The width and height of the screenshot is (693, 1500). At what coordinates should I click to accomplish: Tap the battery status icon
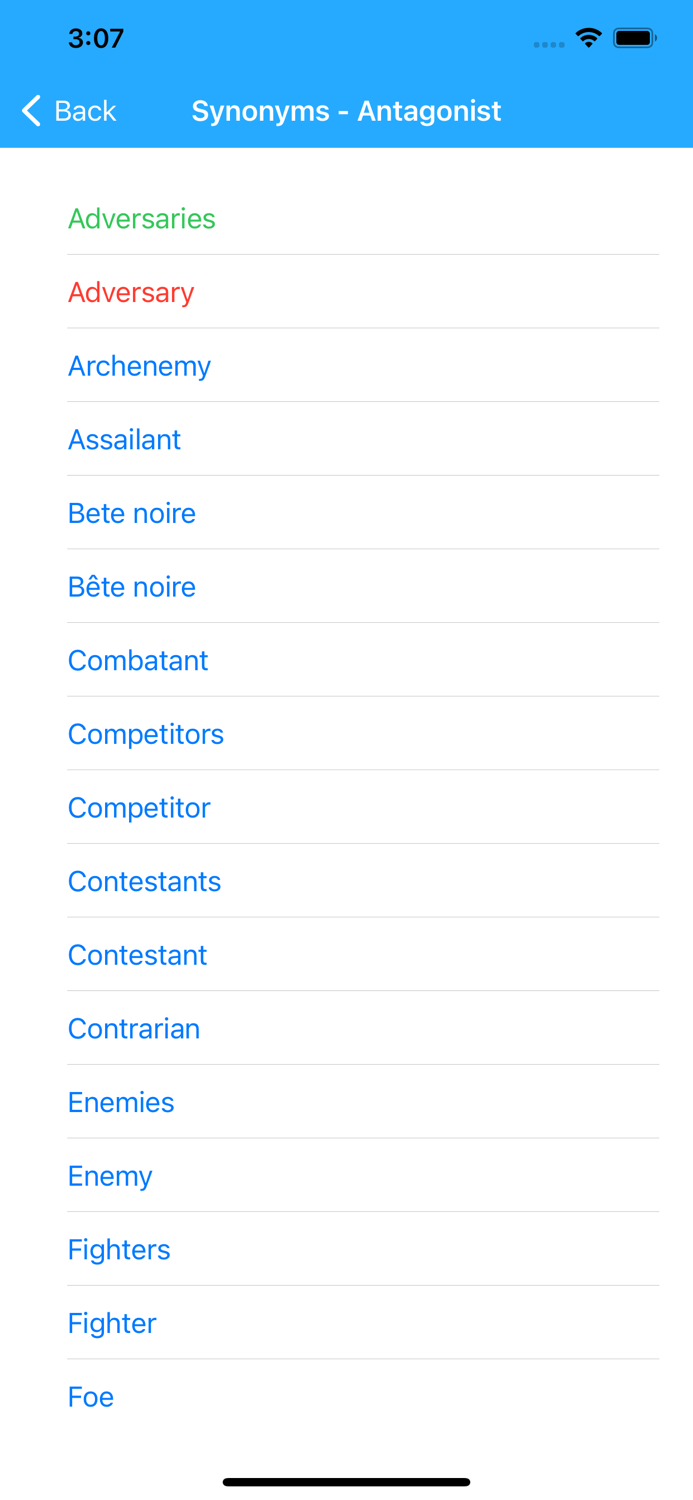coord(635,39)
